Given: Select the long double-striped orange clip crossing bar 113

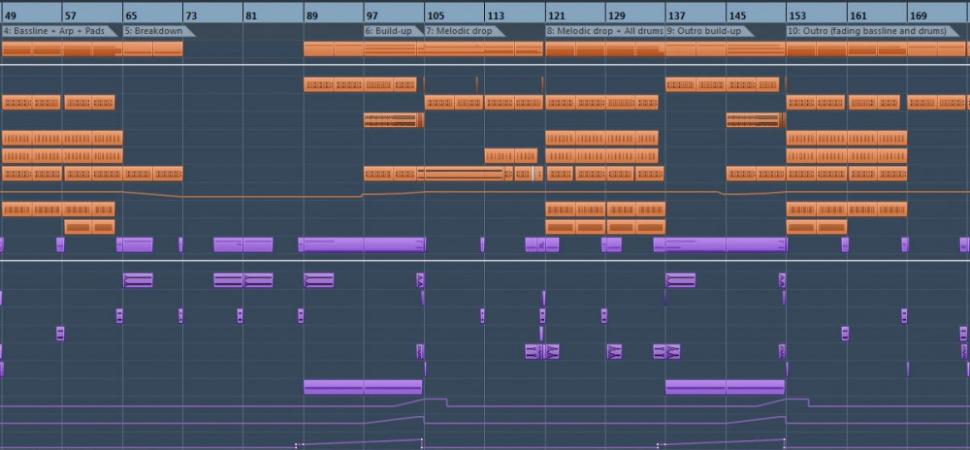Looking at the screenshot, I should (461, 173).
